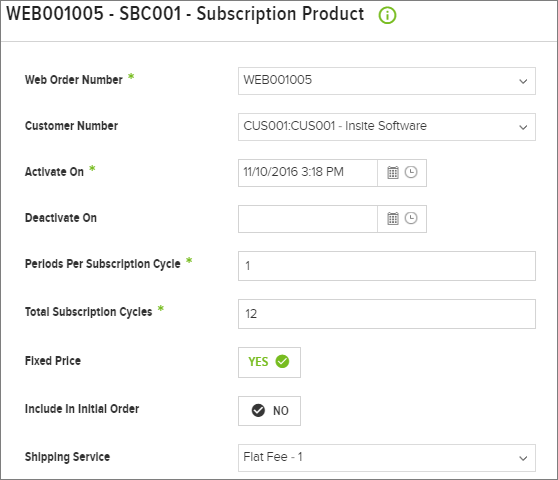Focus the Periods Per Subscription Cycle field
This screenshot has width=558, height=480.
point(387,266)
